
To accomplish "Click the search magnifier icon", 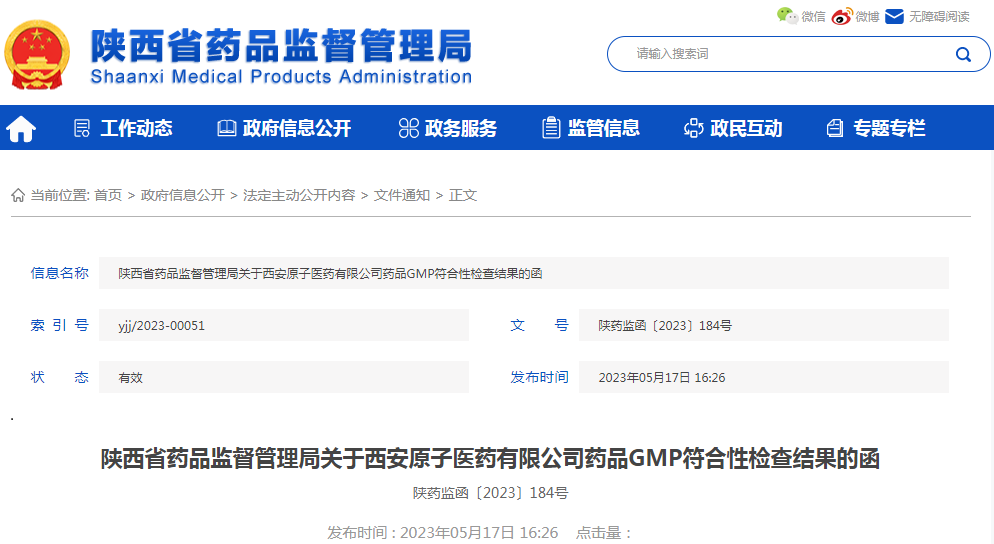I will 963,55.
